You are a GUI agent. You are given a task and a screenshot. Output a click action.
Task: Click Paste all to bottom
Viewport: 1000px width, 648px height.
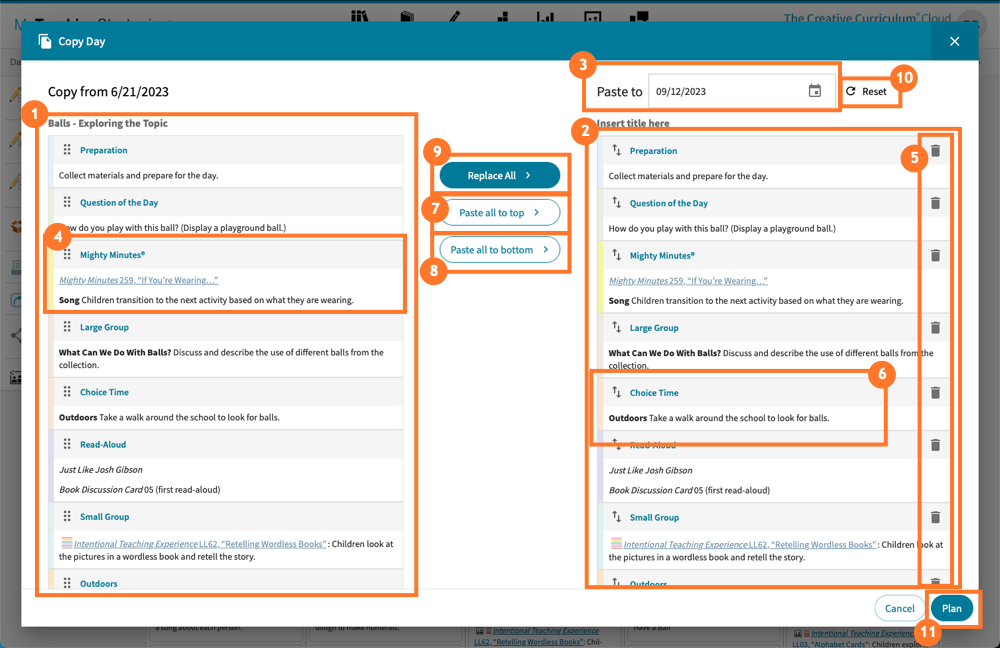[x=499, y=249]
